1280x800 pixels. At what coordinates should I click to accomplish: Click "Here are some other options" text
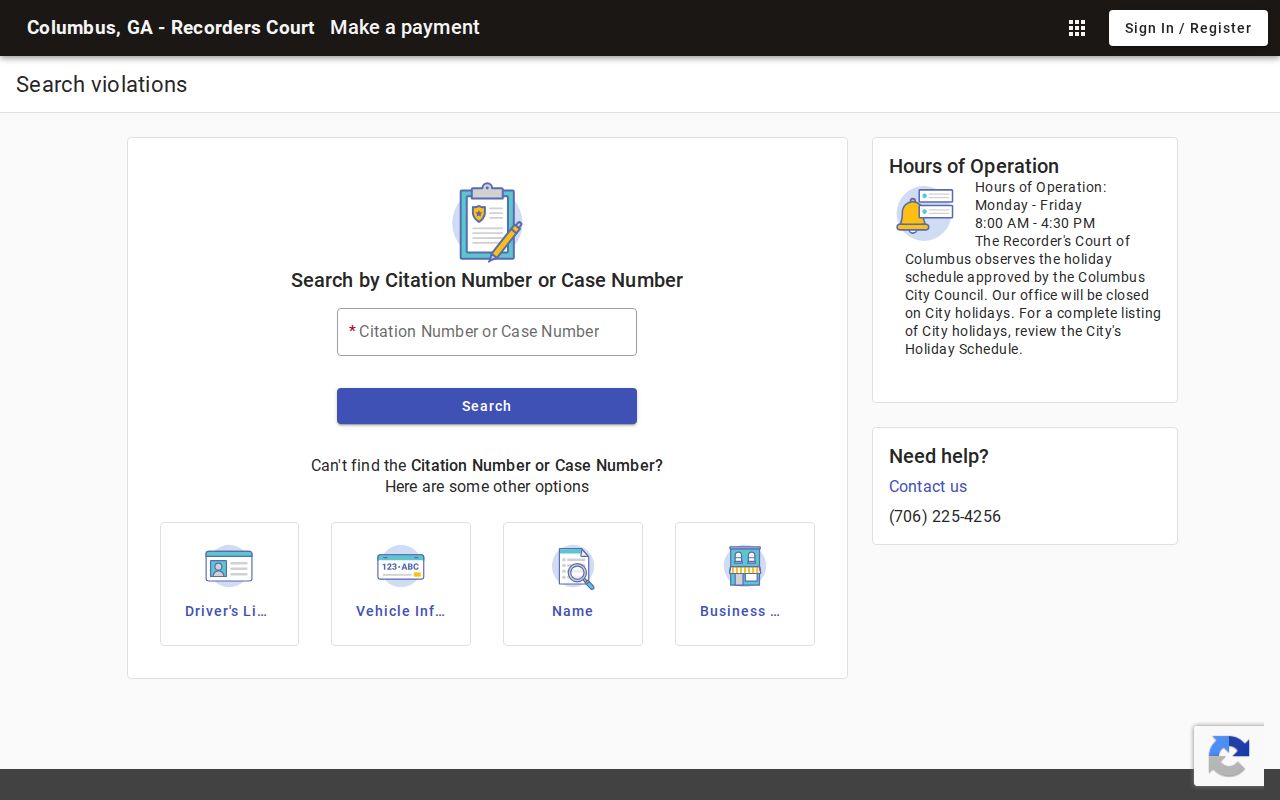[x=487, y=487]
